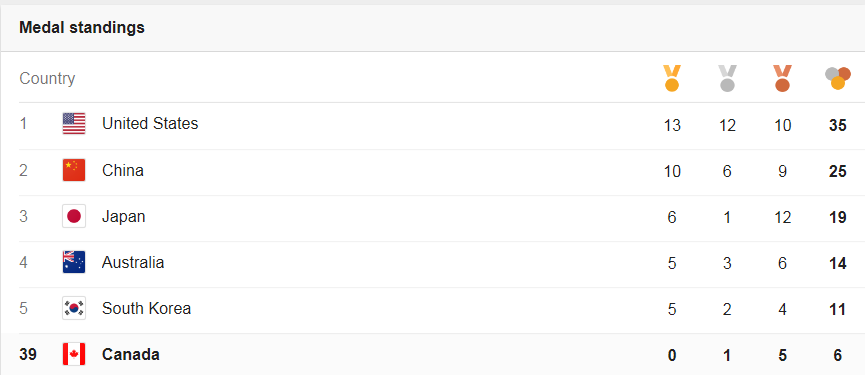
Task: Open the South Korea country entry
Action: 147,308
